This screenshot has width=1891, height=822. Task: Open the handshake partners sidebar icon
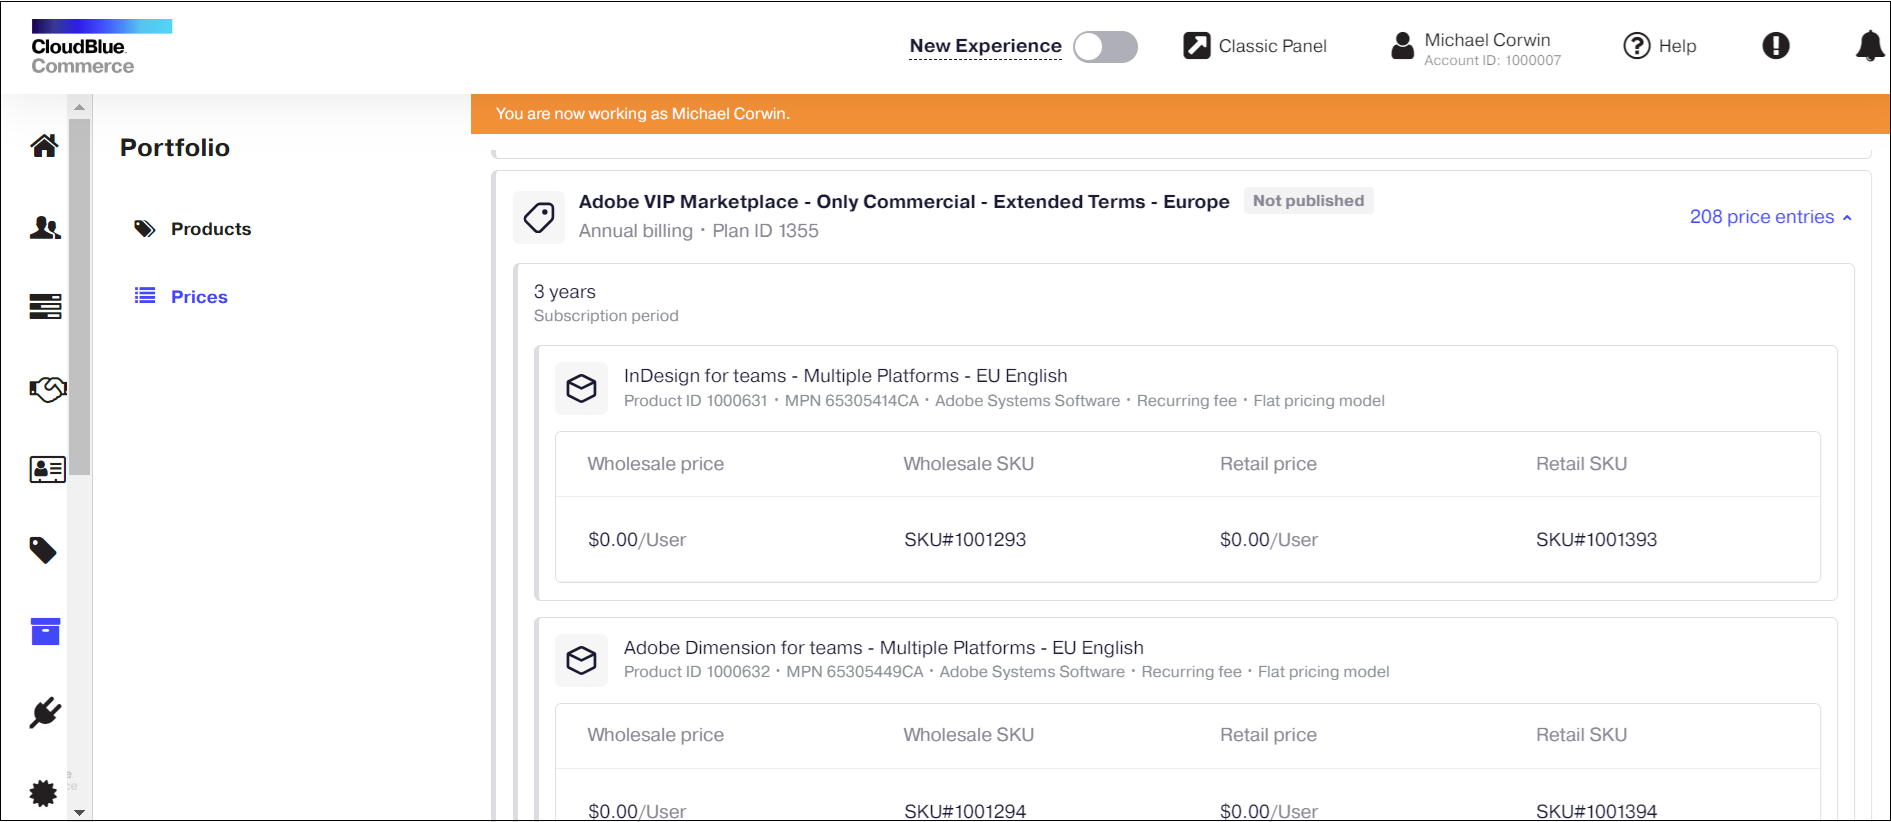(47, 388)
